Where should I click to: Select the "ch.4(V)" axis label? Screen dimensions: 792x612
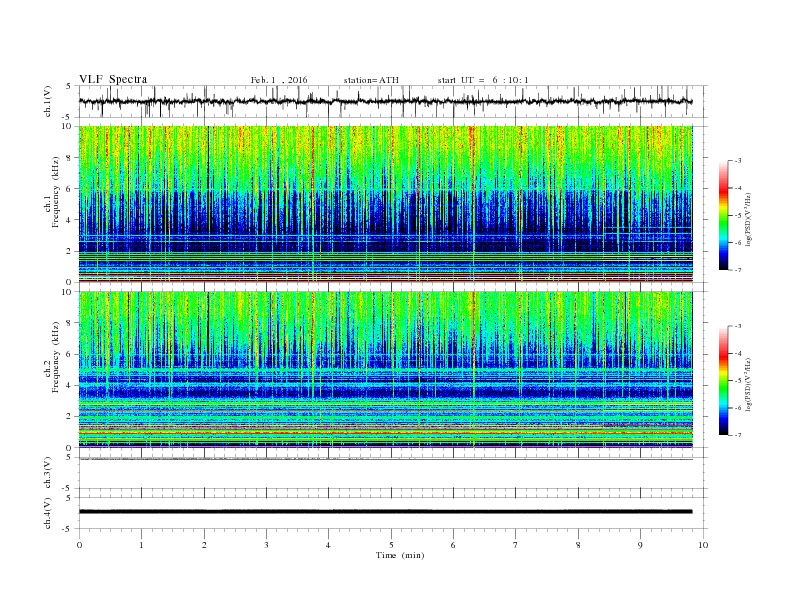48,513
